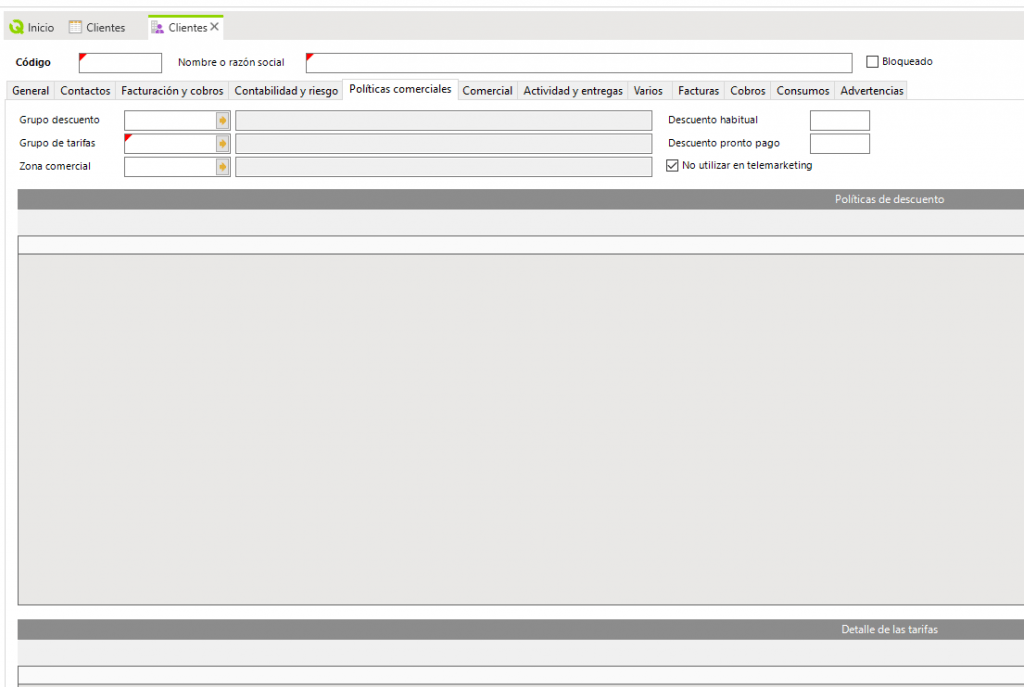1024x687 pixels.
Task: Open the Inicio home tab
Action: click(x=32, y=27)
